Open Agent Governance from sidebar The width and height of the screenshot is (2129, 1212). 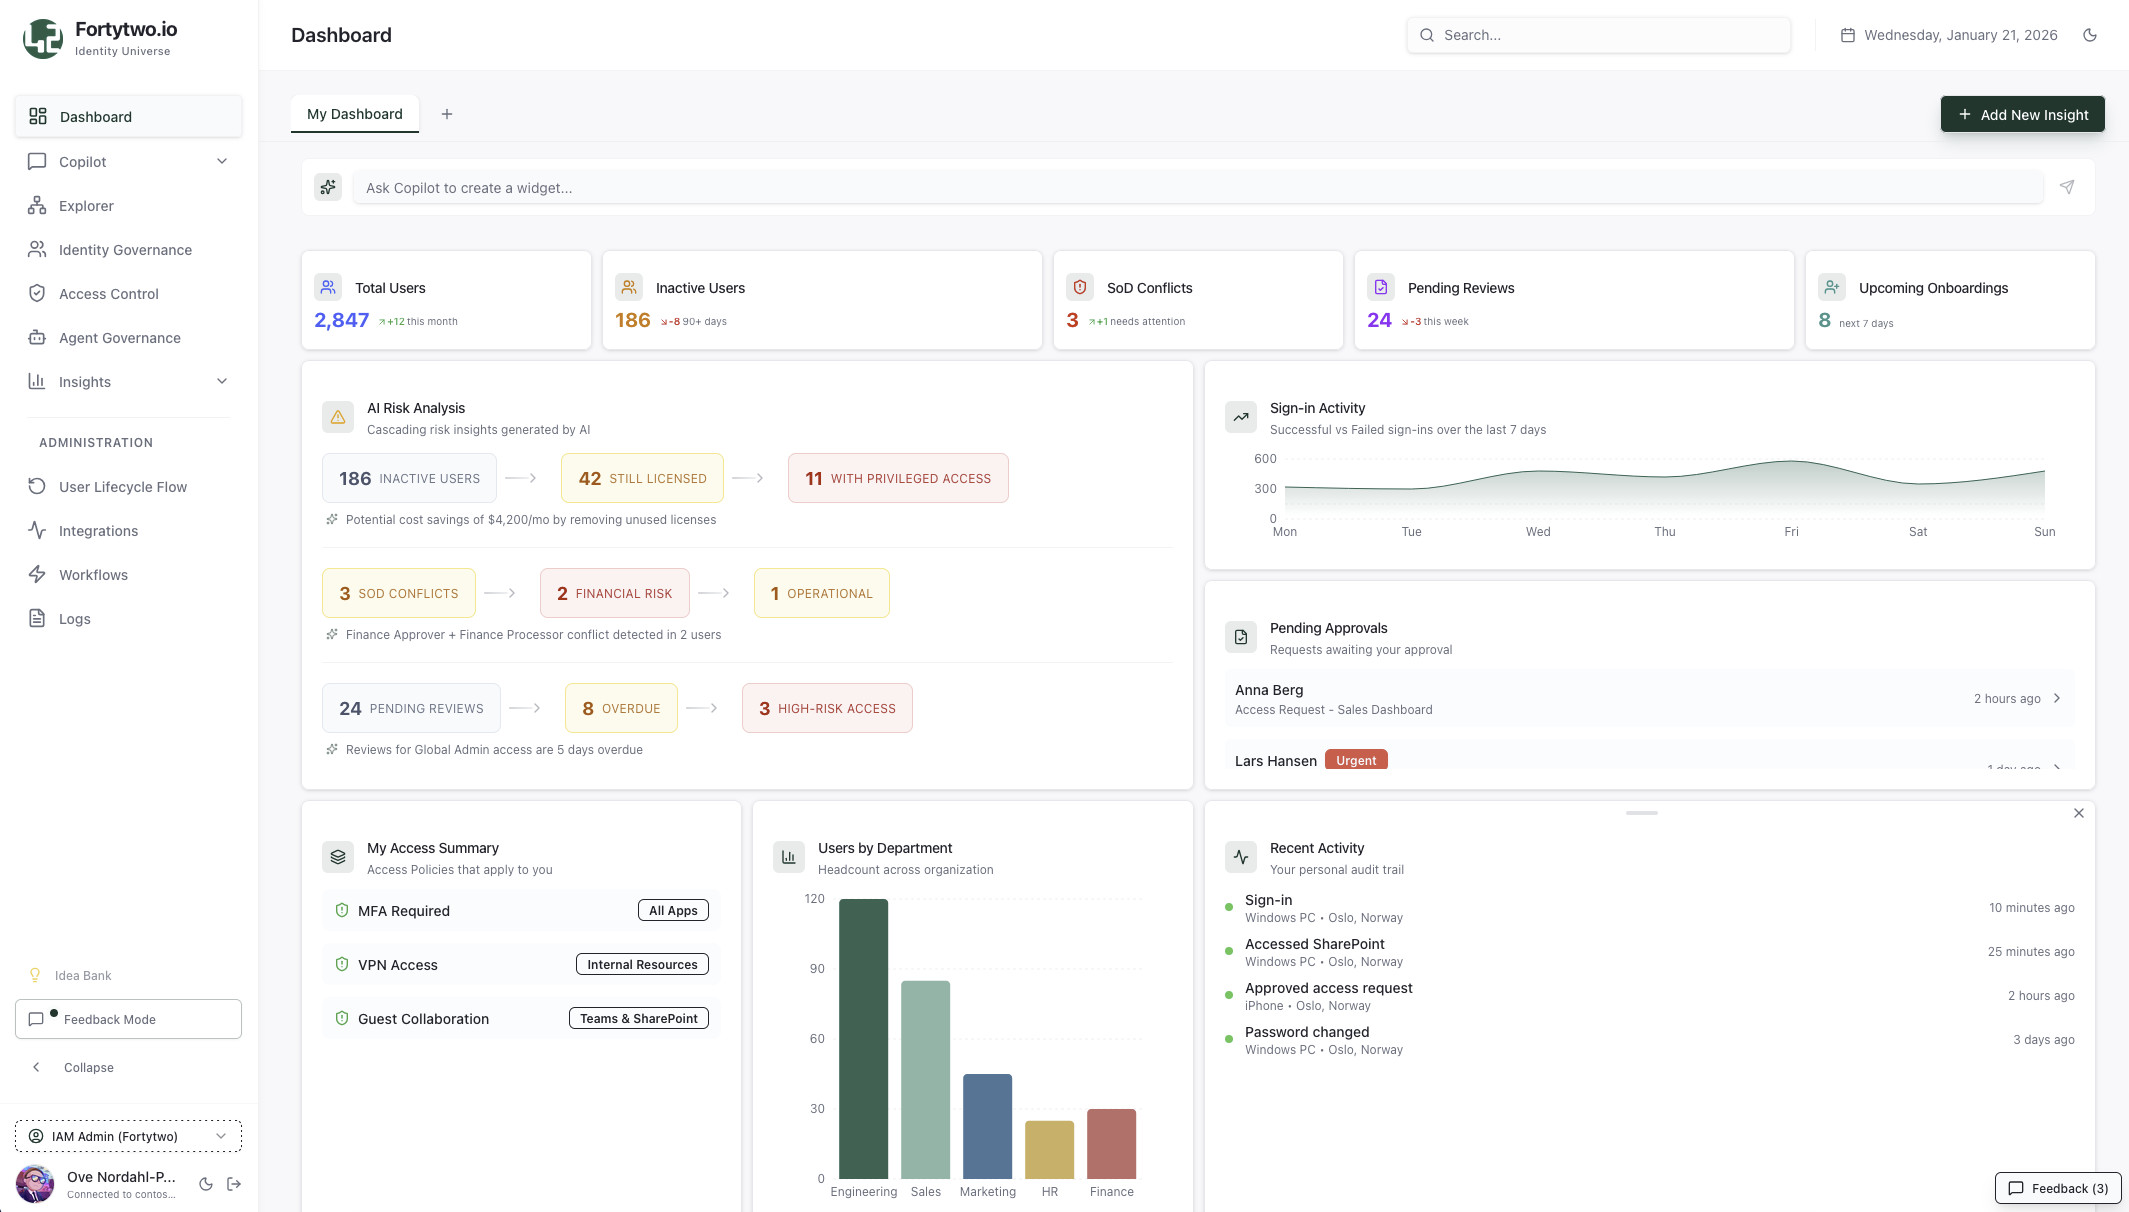(119, 338)
